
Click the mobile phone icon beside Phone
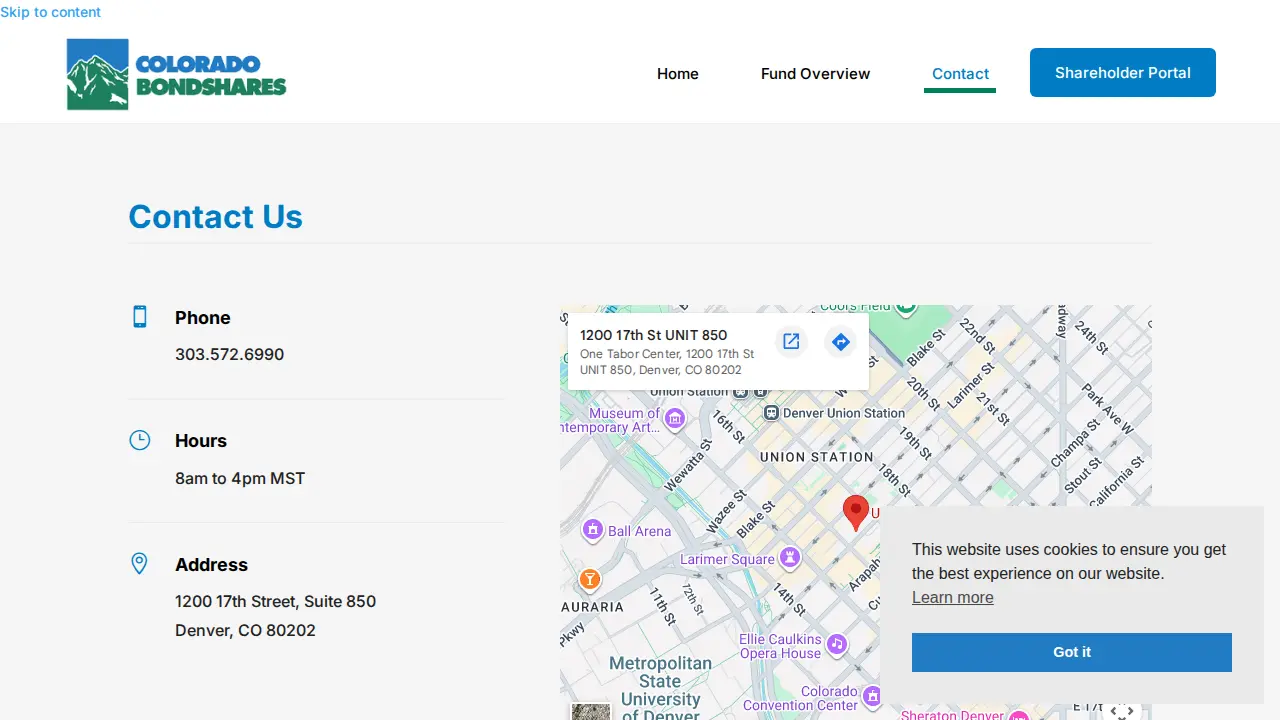tap(140, 317)
